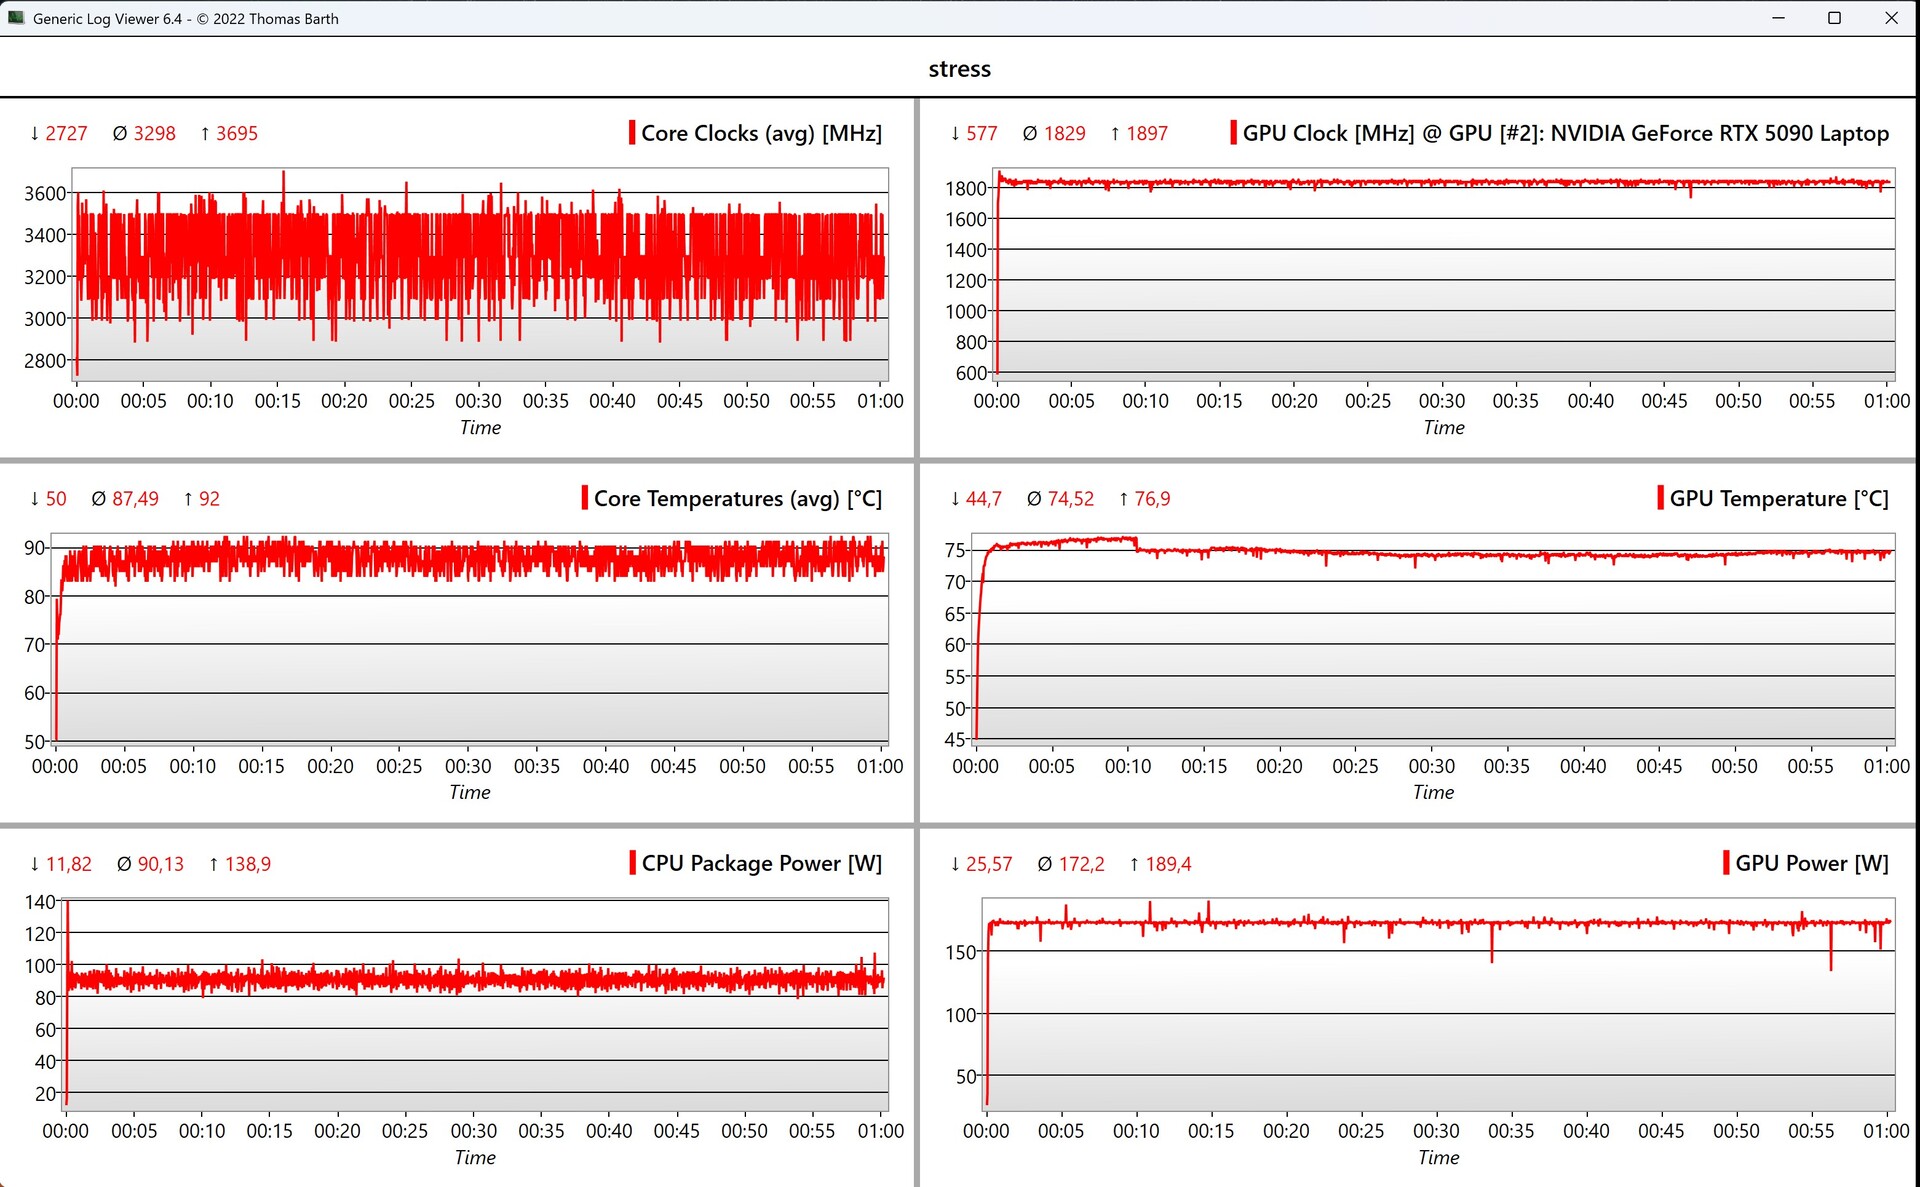This screenshot has width=1920, height=1187.
Task: Click the Core Temperatures minimum value 50
Action: (x=56, y=498)
